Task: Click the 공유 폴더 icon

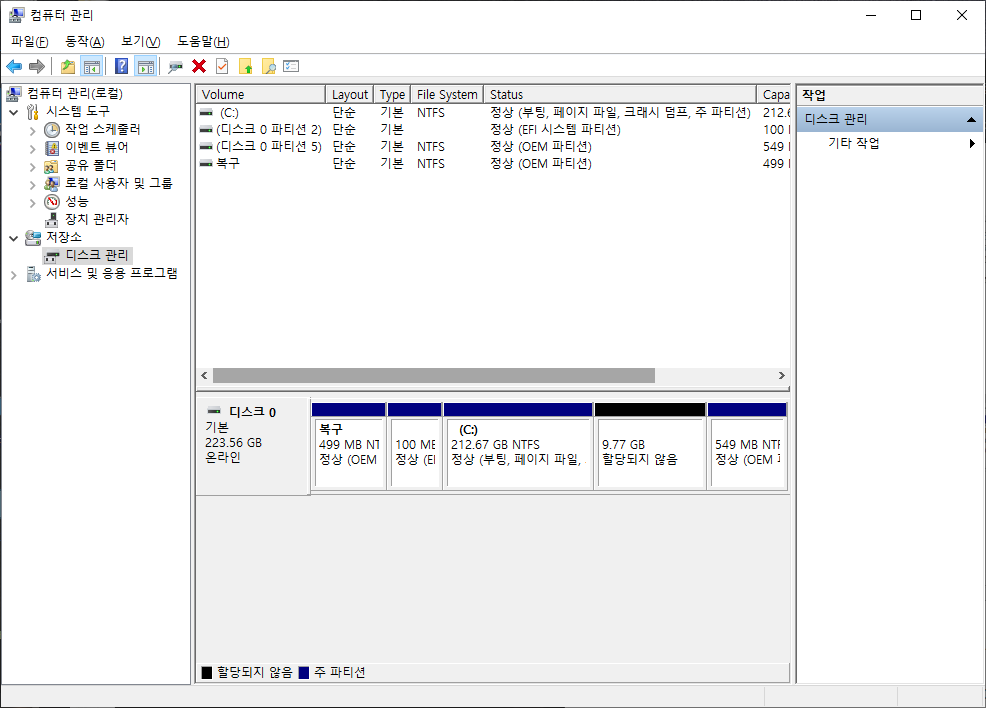Action: point(52,166)
